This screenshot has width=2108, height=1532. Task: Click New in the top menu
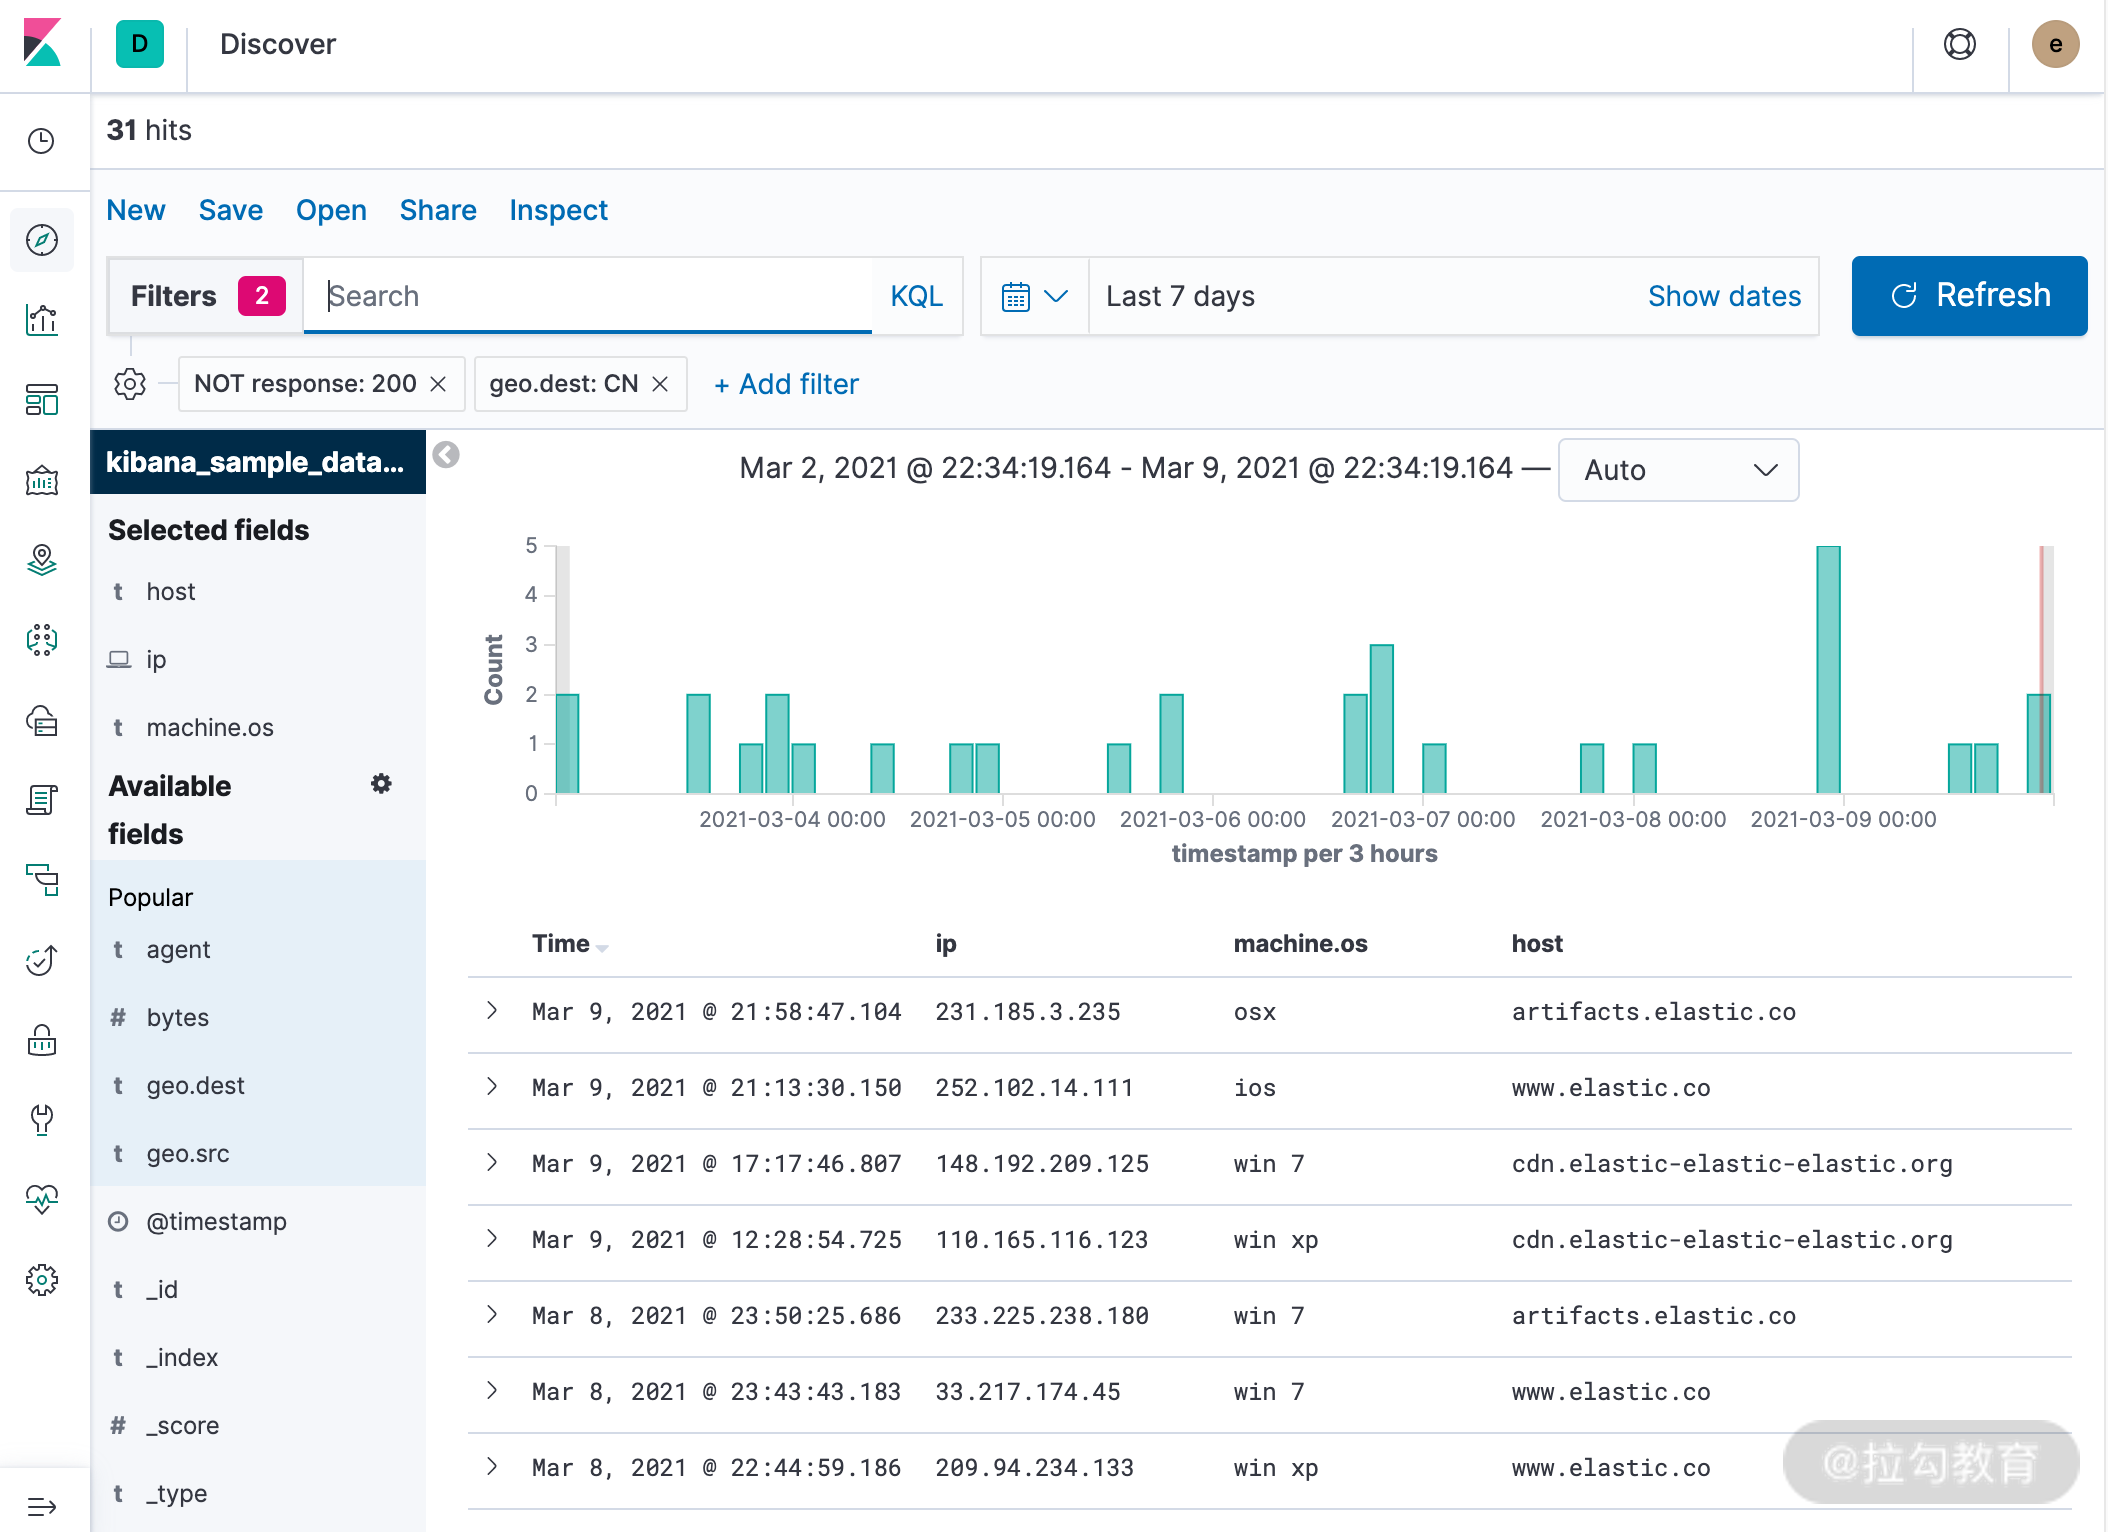136,210
